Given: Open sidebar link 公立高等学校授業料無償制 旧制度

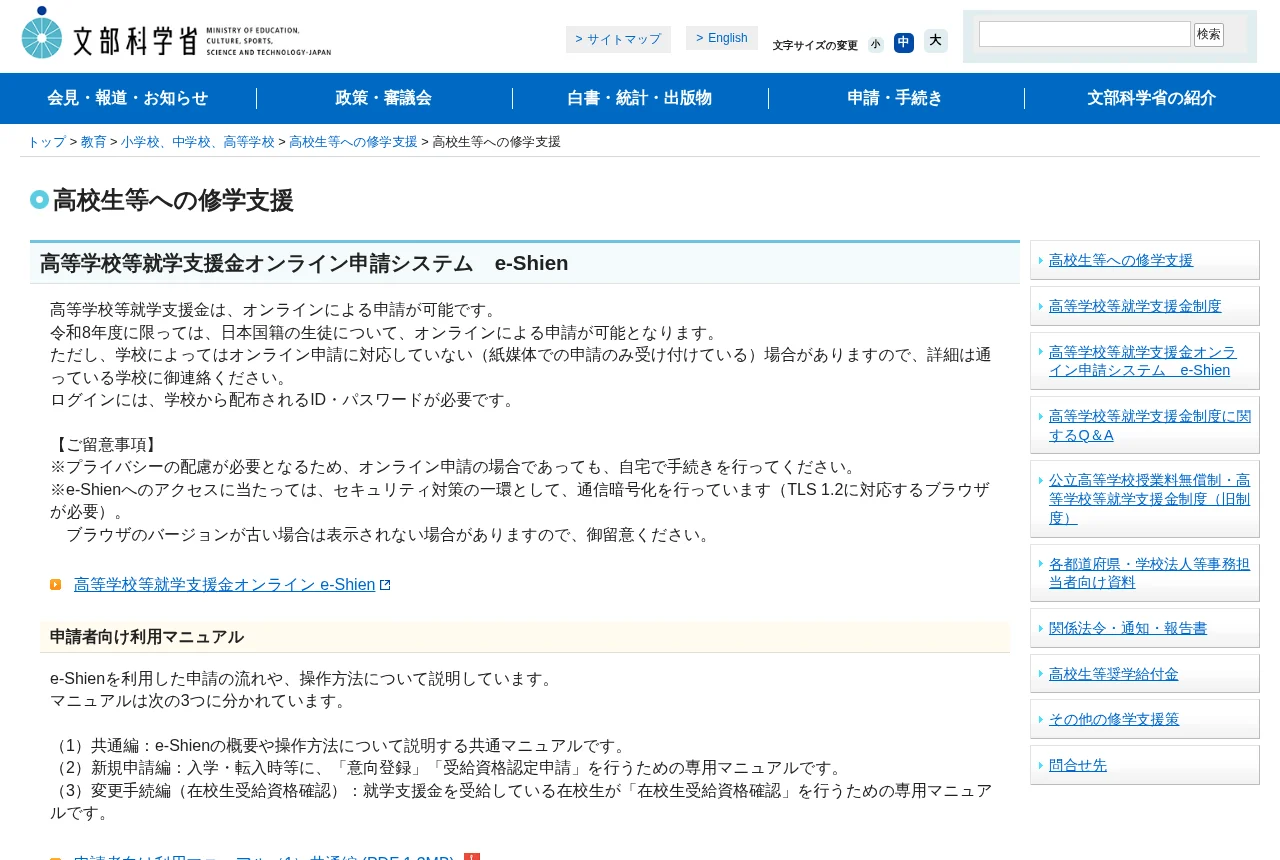Looking at the screenshot, I should pos(1150,499).
